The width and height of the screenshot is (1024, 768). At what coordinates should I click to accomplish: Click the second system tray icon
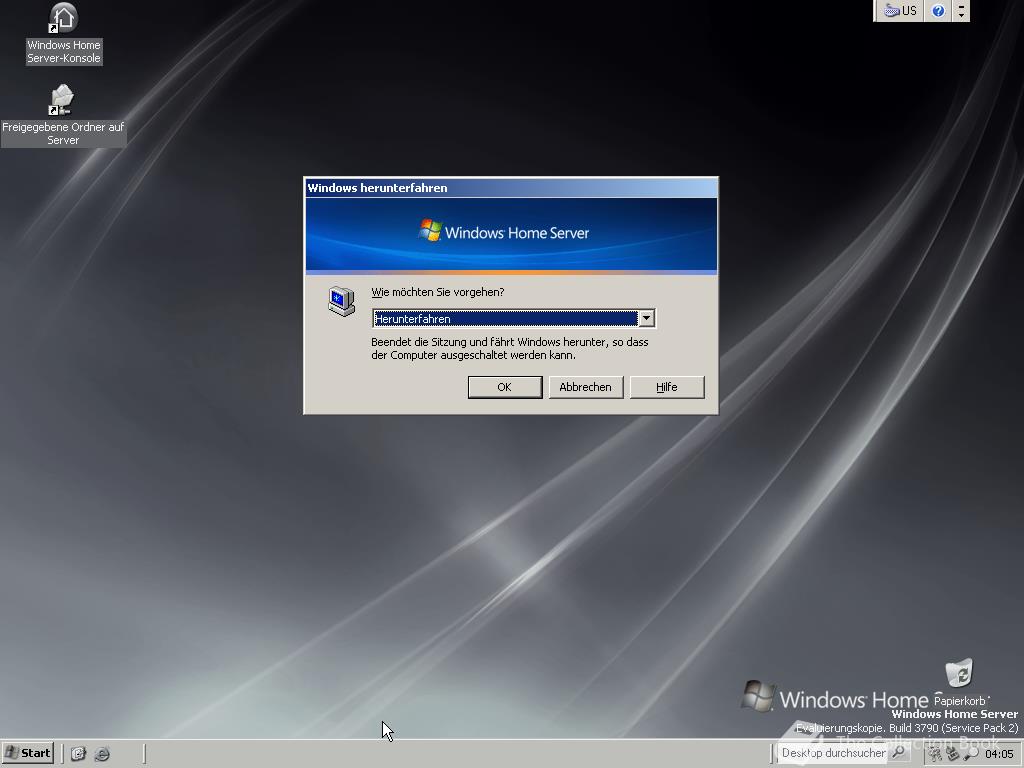click(953, 754)
